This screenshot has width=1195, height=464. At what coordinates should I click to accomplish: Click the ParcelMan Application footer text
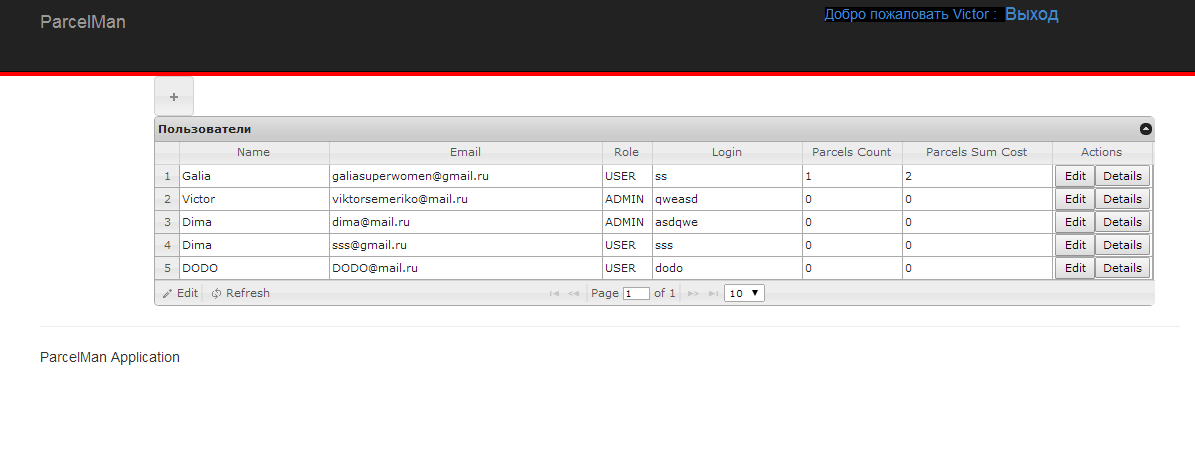[110, 357]
